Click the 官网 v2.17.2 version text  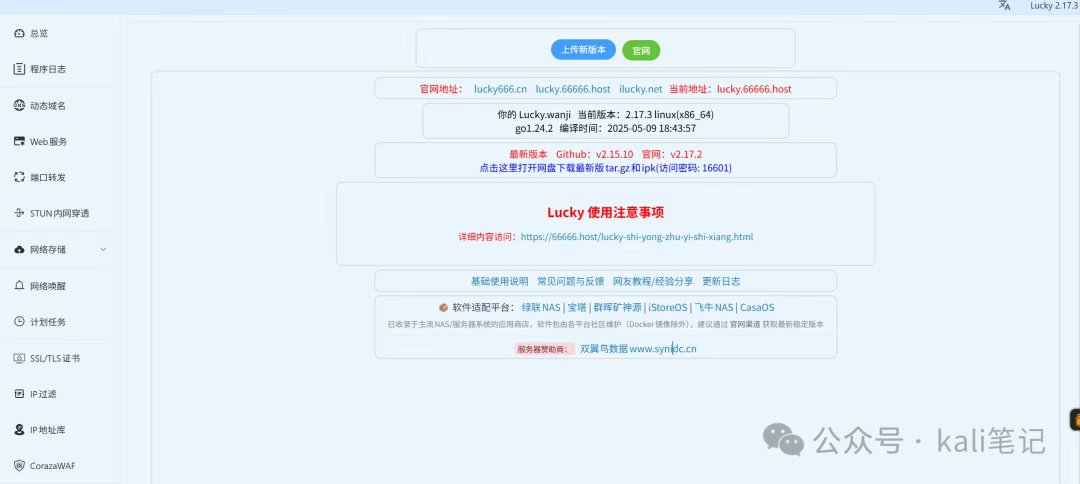click(x=672, y=154)
